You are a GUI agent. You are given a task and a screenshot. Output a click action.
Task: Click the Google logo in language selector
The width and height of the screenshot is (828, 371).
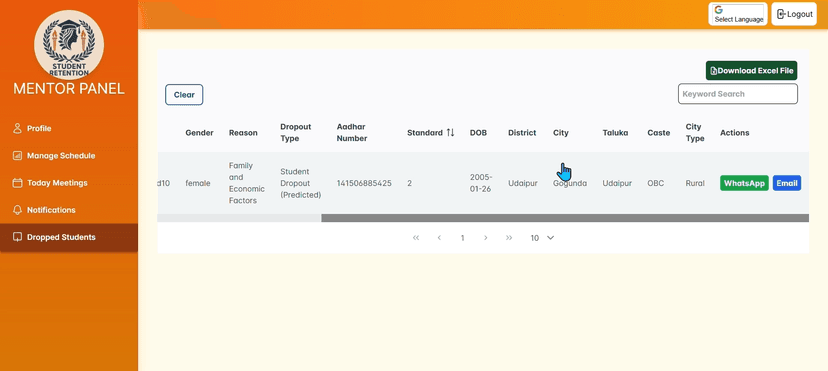point(718,9)
